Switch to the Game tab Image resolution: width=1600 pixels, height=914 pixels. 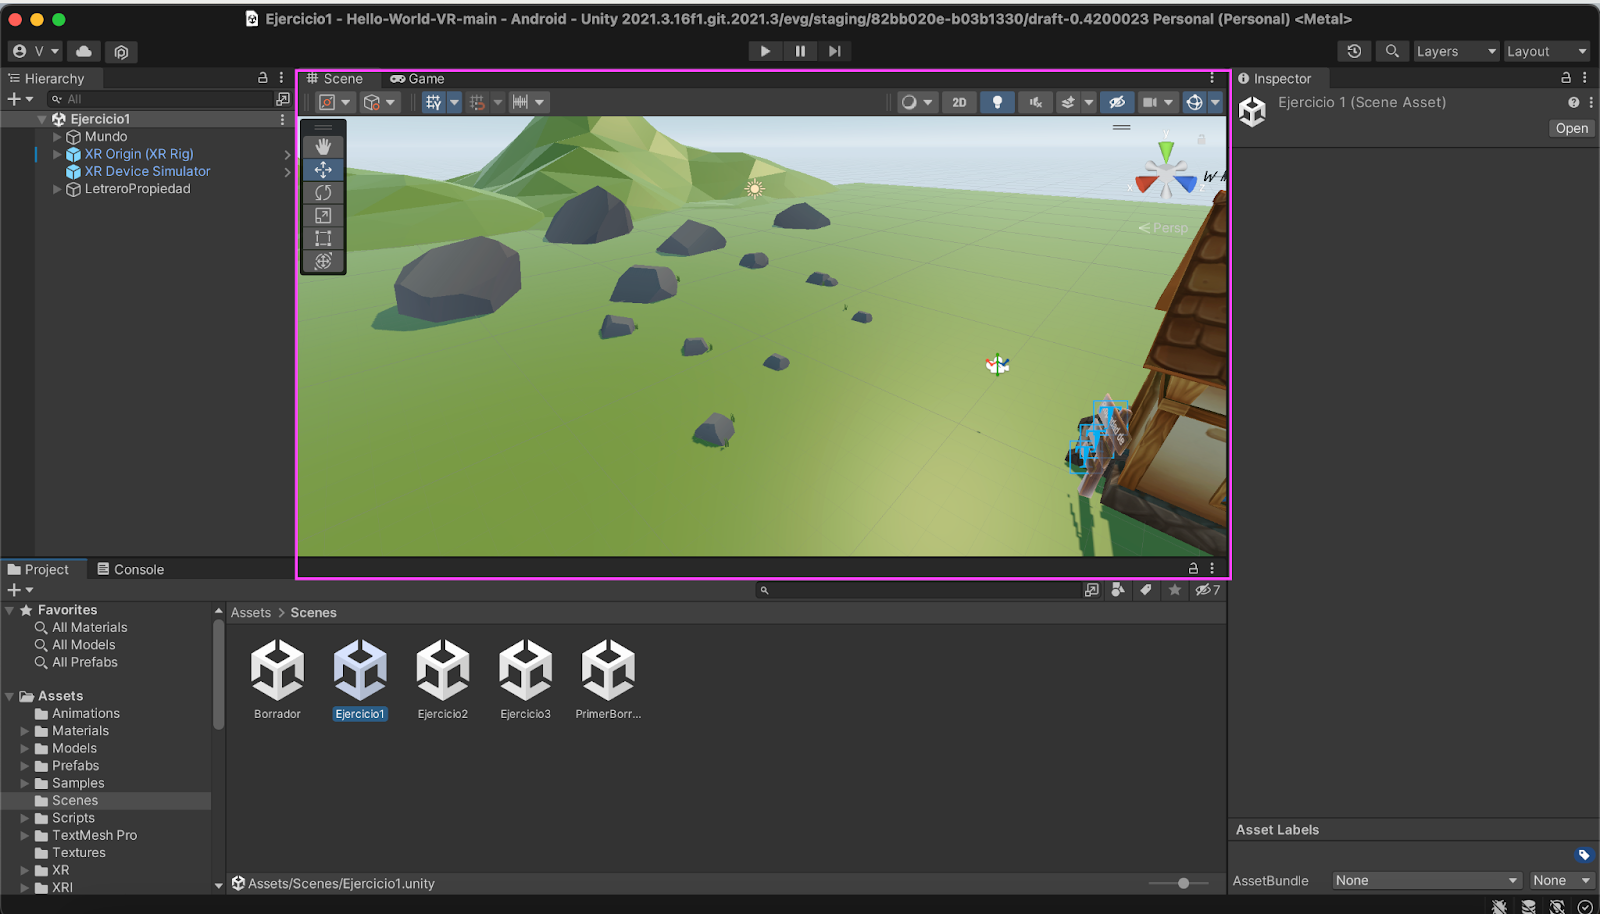[418, 79]
